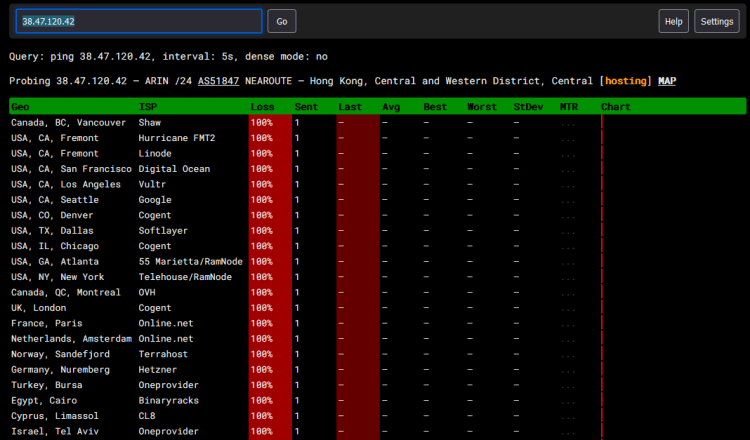This screenshot has height=440, width=750.
Task: Click the Last column header
Action: point(350,107)
